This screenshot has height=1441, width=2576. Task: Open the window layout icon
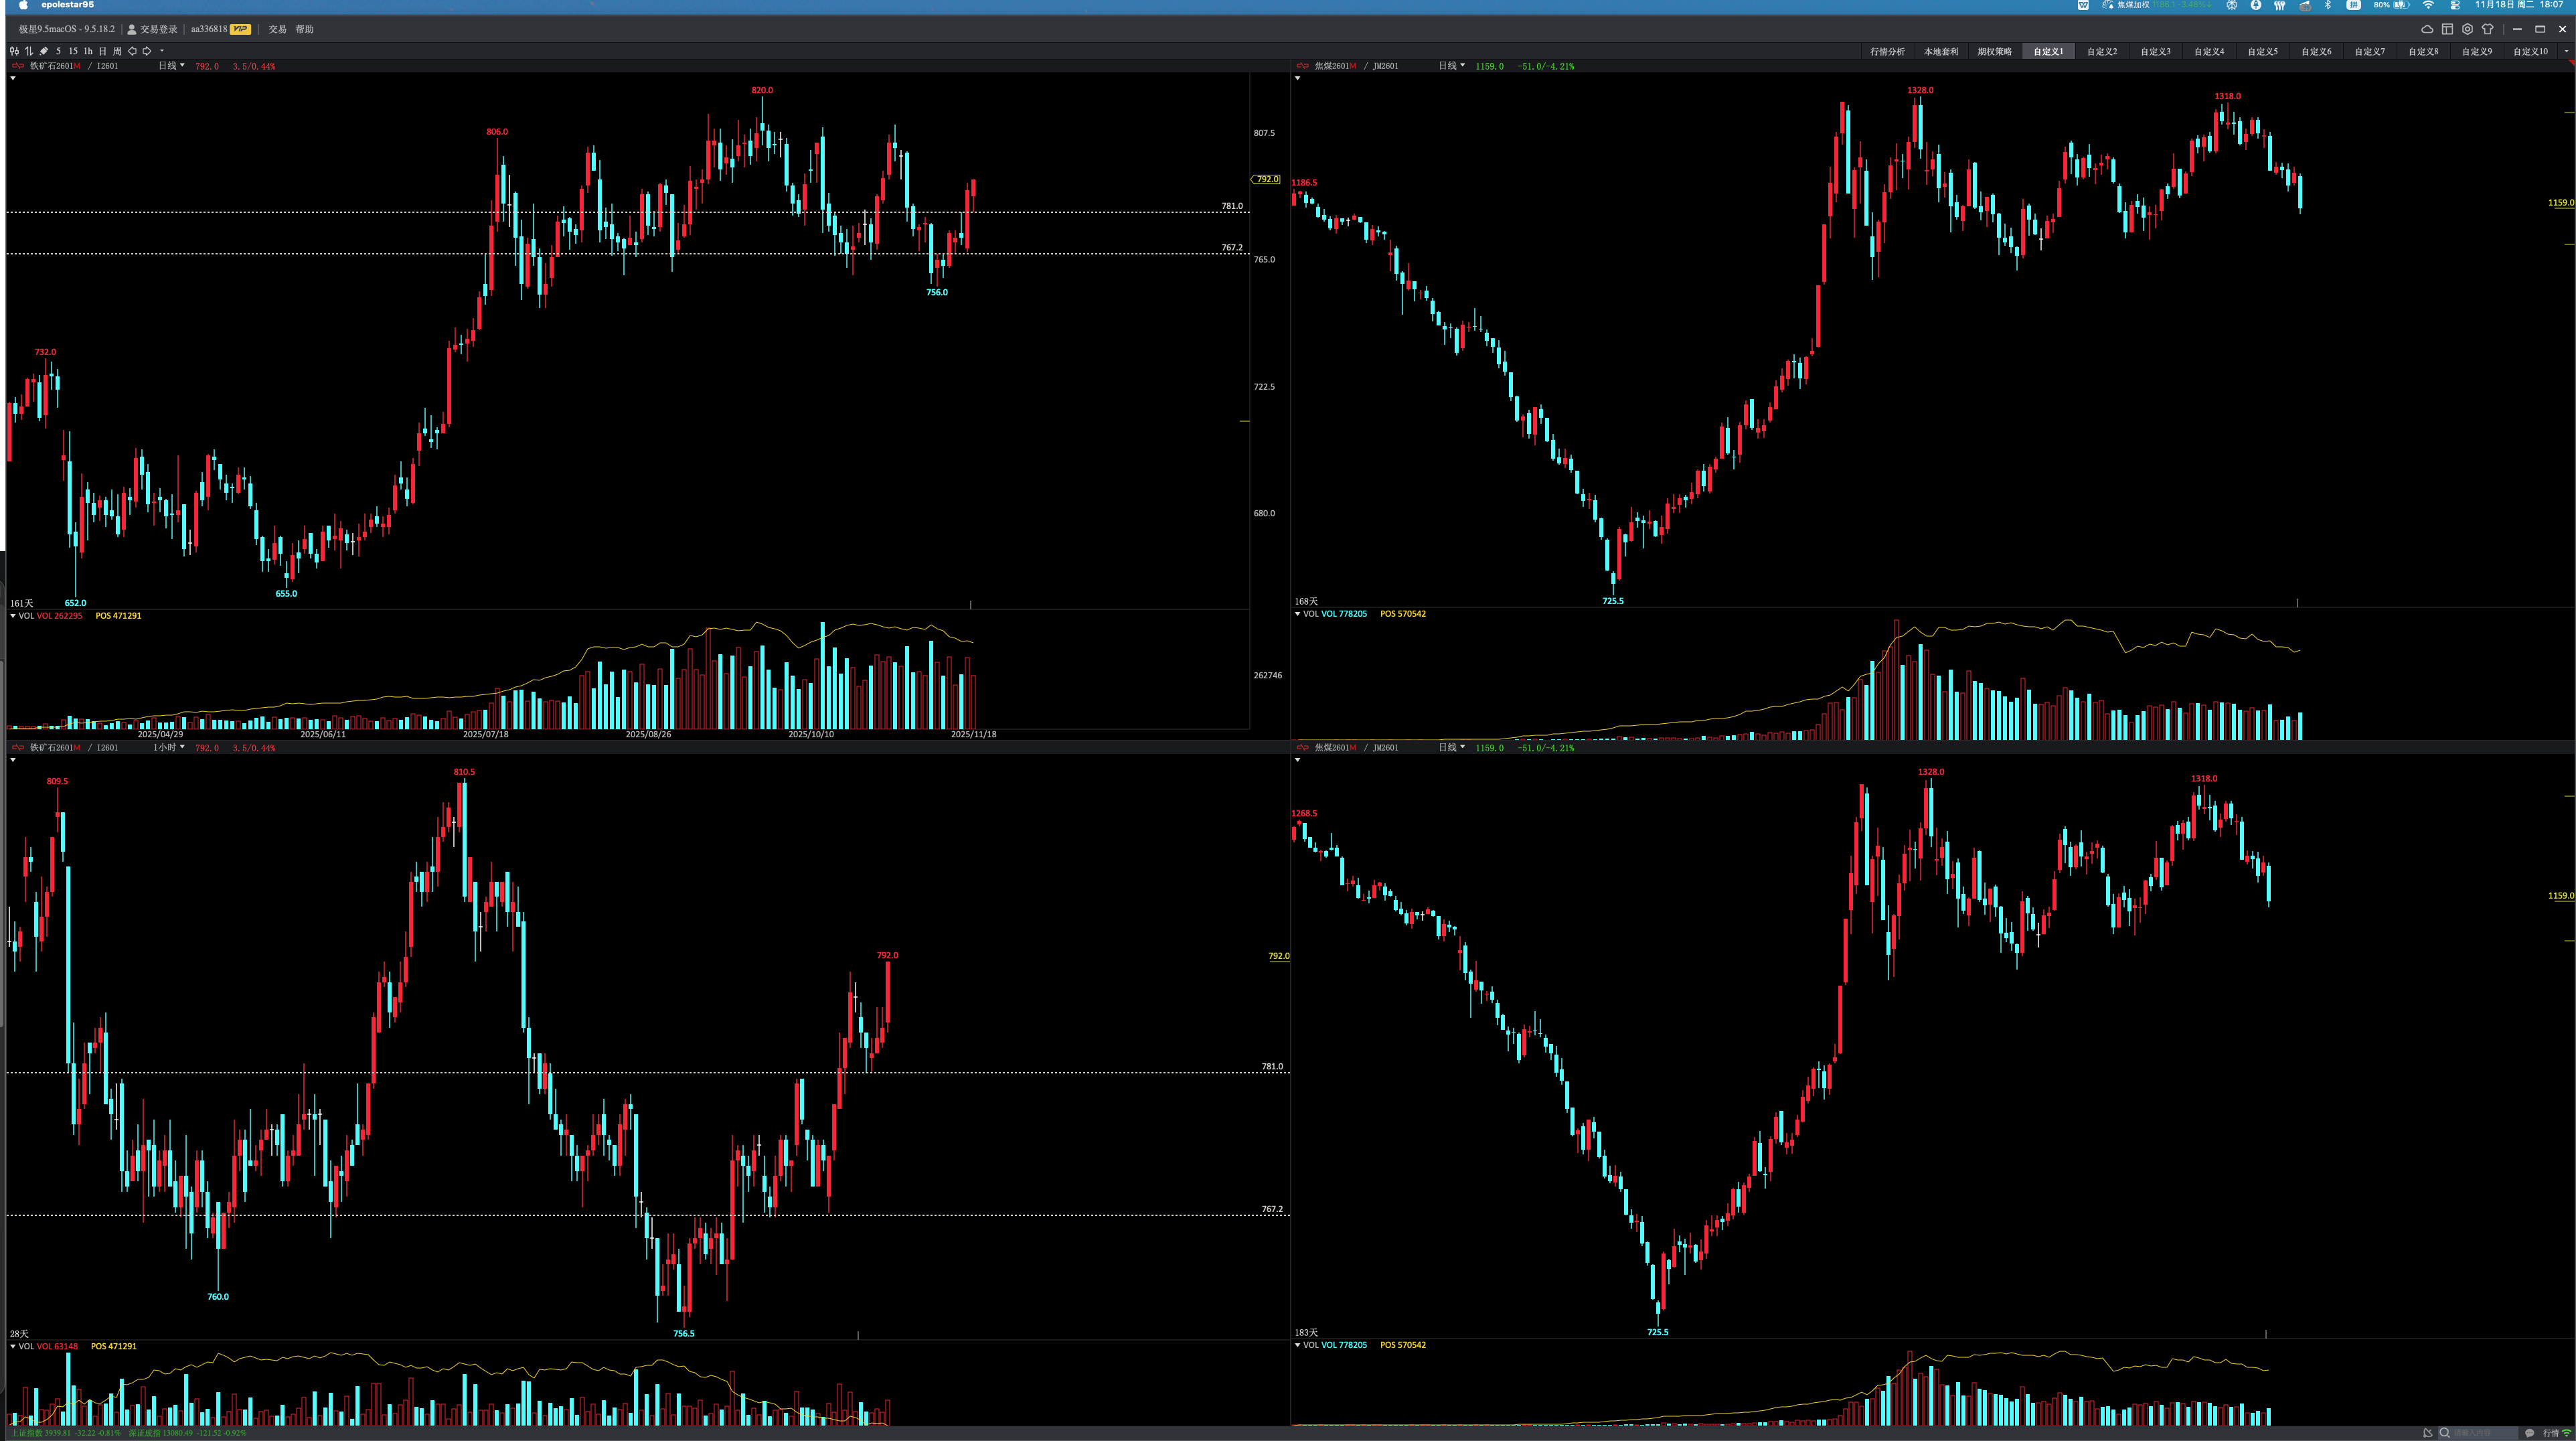(x=2447, y=29)
